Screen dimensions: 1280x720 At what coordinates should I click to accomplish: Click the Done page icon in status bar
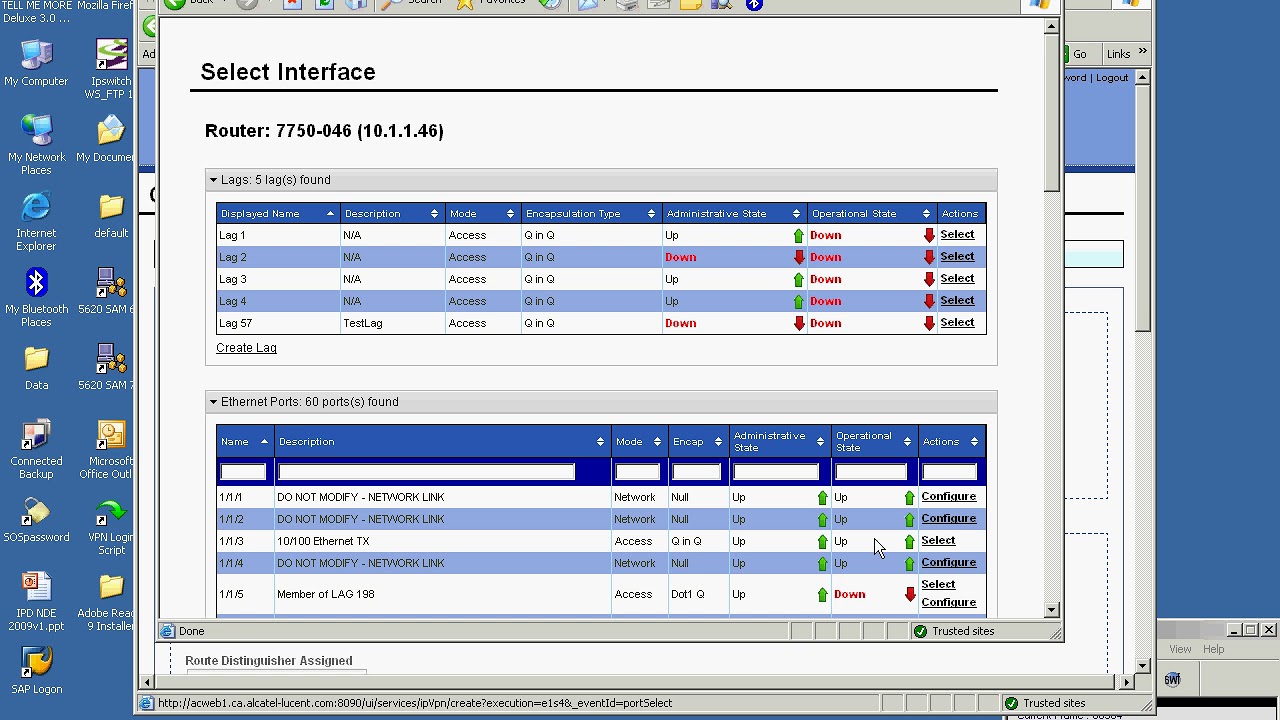click(x=168, y=631)
